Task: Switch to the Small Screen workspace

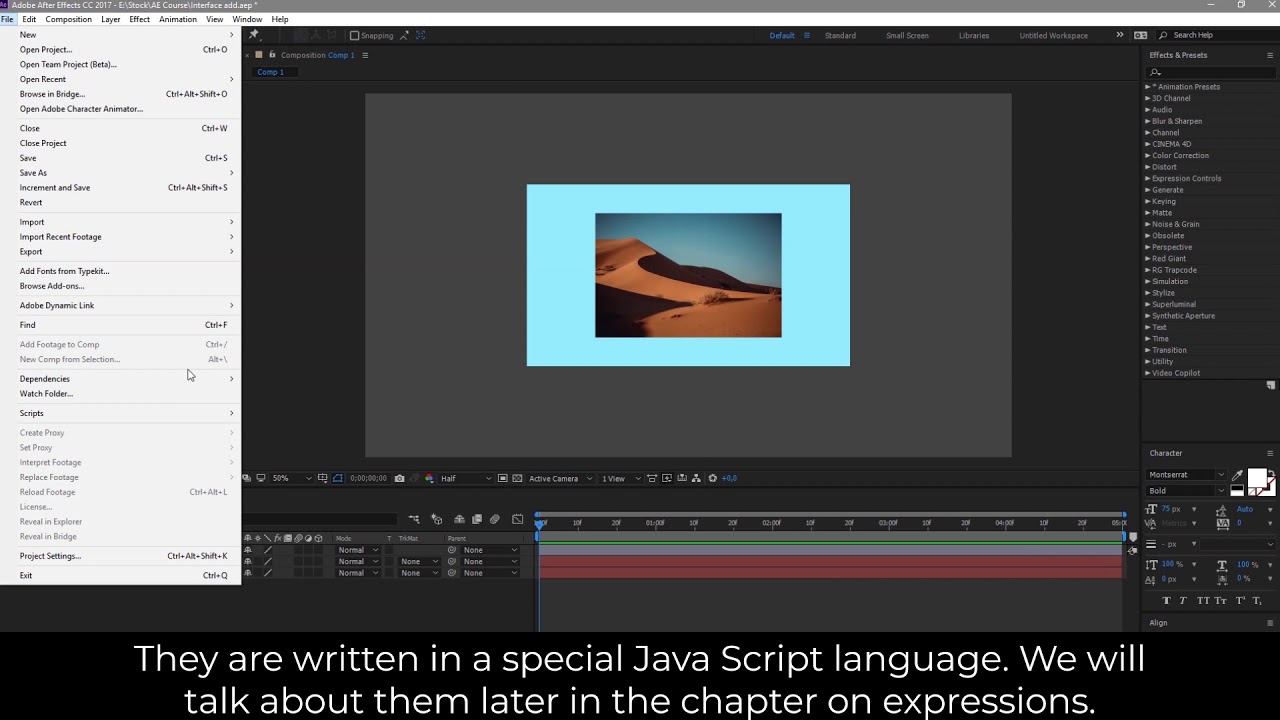Action: pyautogui.click(x=907, y=35)
